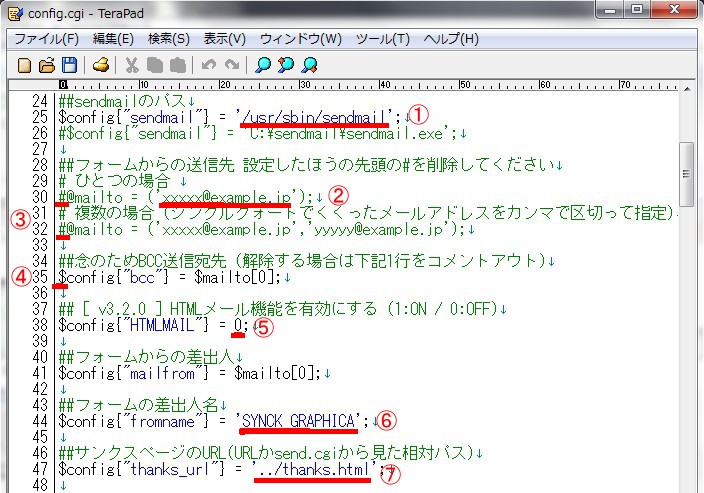704x493 pixels.
Task: Open the ウィンドウ(W) menu
Action: pos(301,39)
